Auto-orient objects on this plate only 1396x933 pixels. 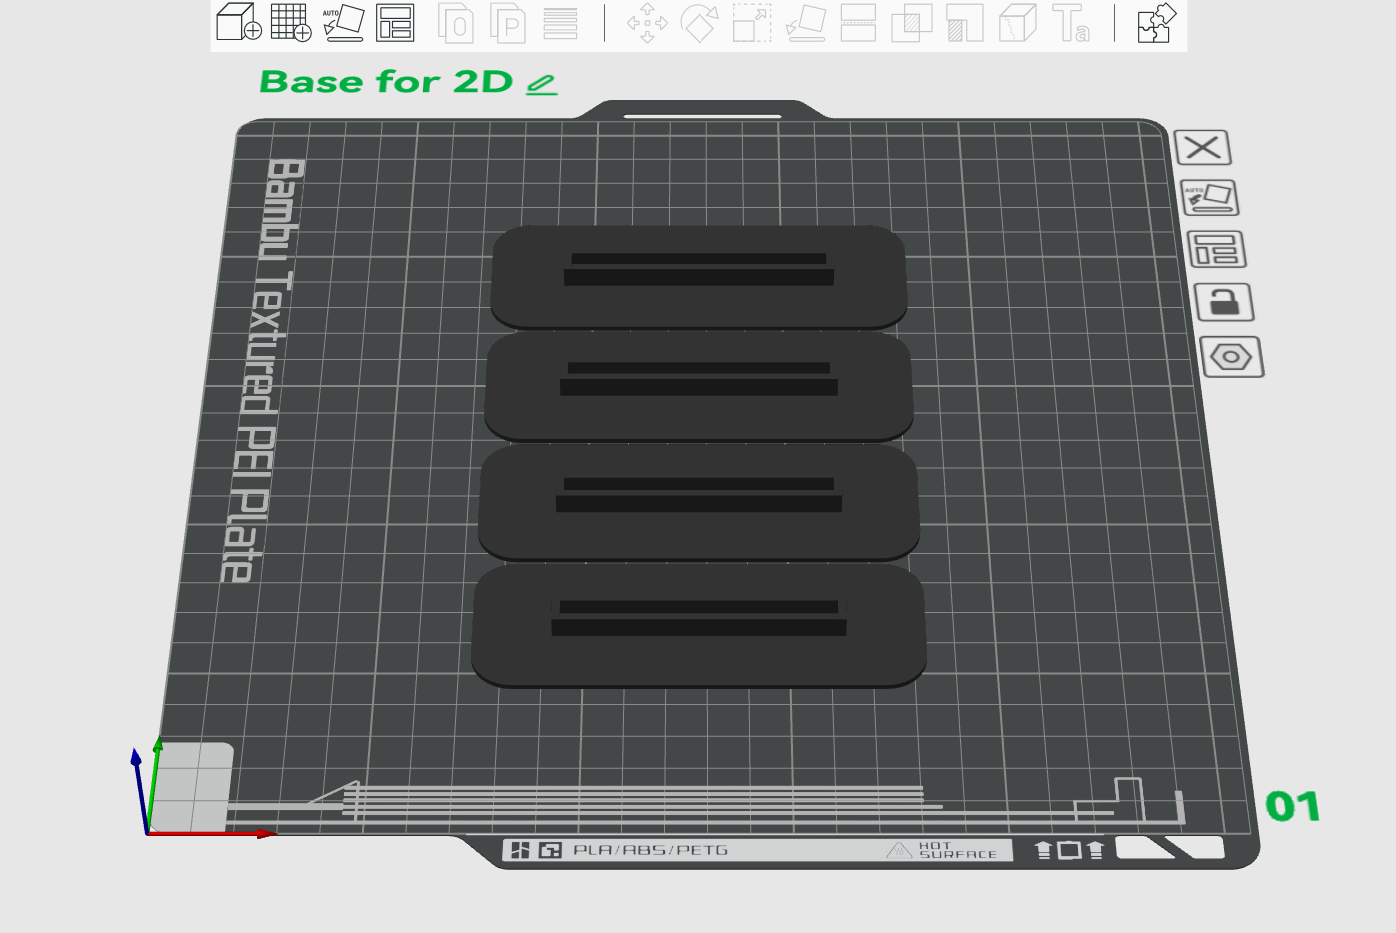[x=1212, y=198]
